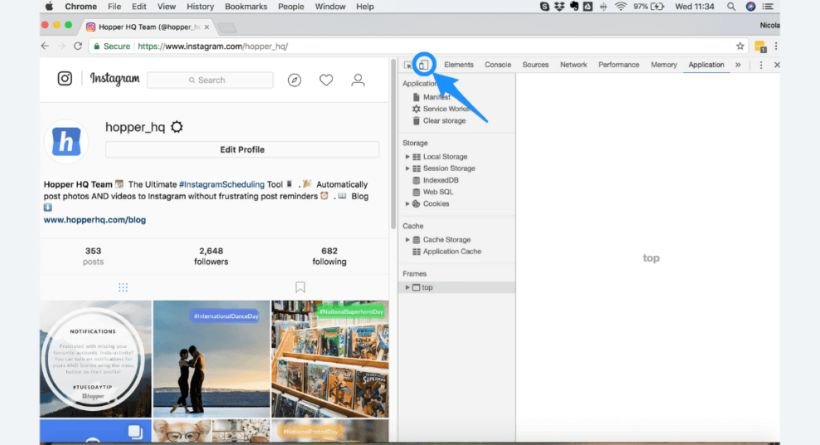This screenshot has height=445, width=820.
Task: Select IndexedDB in Storage section
Action: (x=440, y=180)
